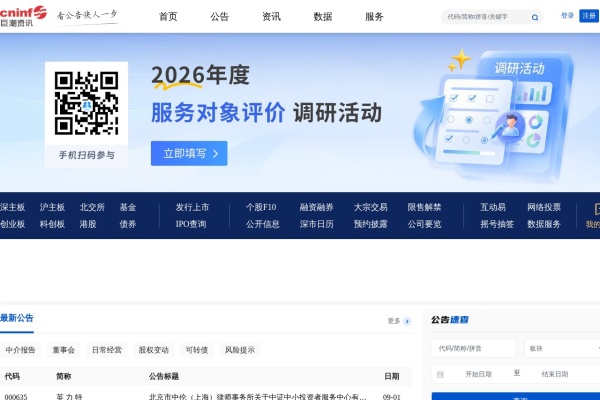Viewport: 600px width, 400px height.
Task: Click the 登录 link
Action: [567, 16]
